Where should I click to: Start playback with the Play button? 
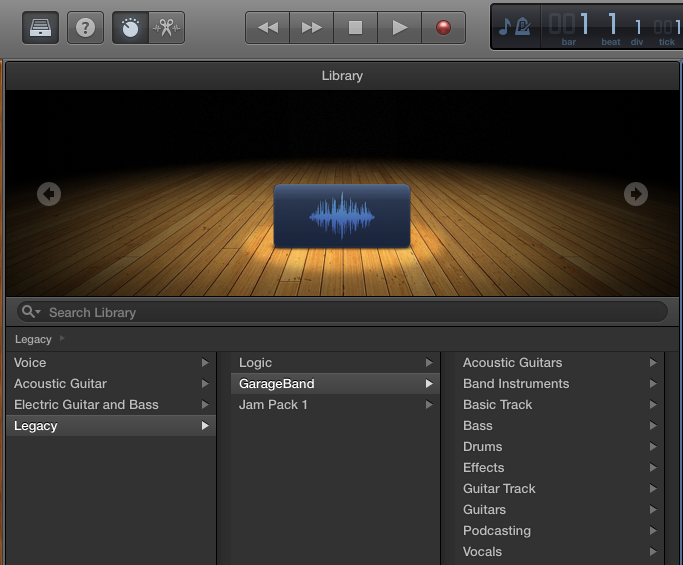[399, 28]
